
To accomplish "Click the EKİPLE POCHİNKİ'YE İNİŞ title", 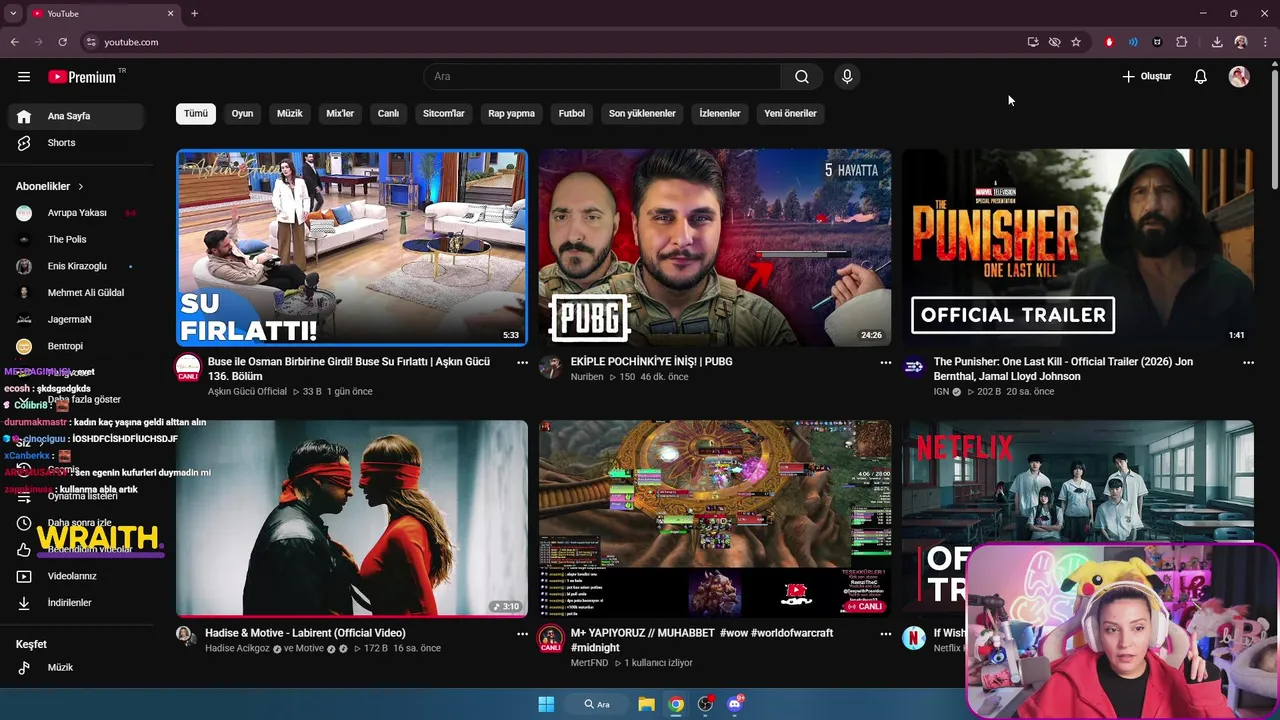I will coord(651,362).
